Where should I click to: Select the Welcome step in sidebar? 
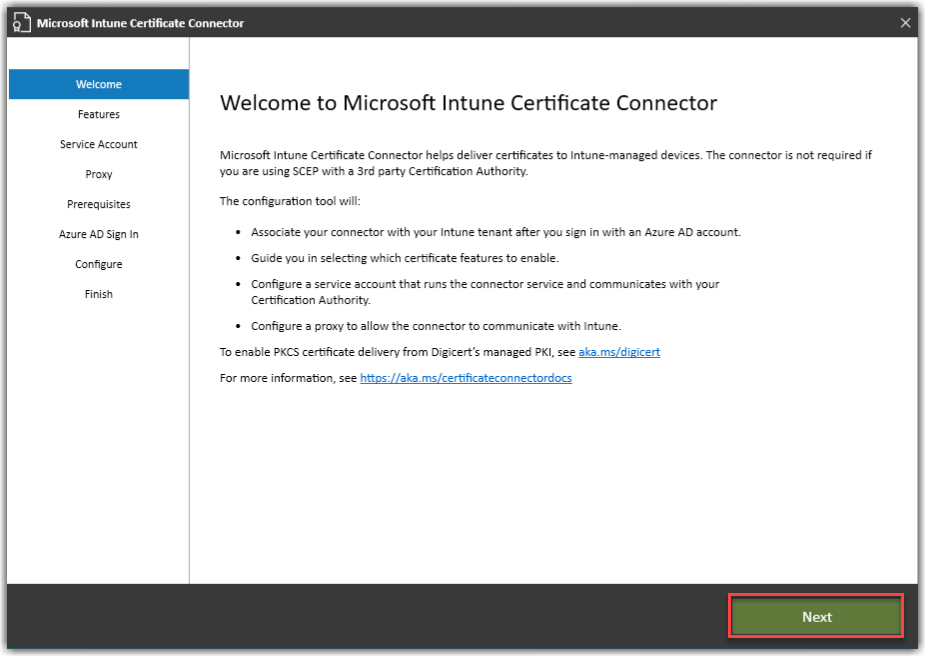coord(99,84)
